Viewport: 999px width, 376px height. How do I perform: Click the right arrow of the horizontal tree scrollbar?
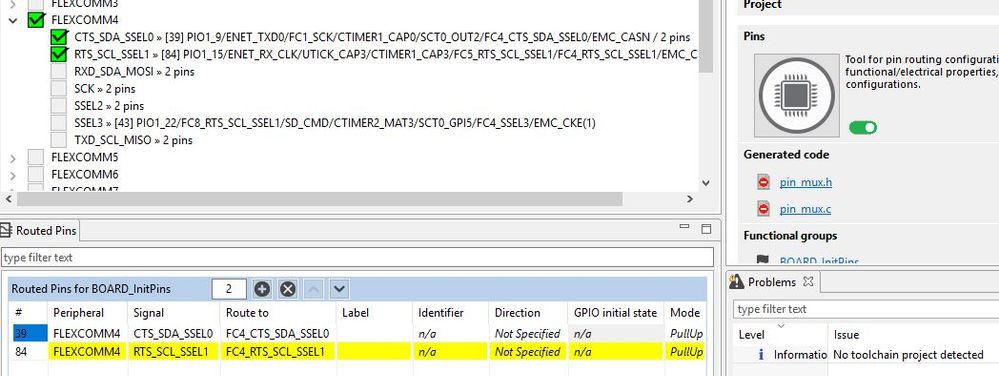[690, 199]
